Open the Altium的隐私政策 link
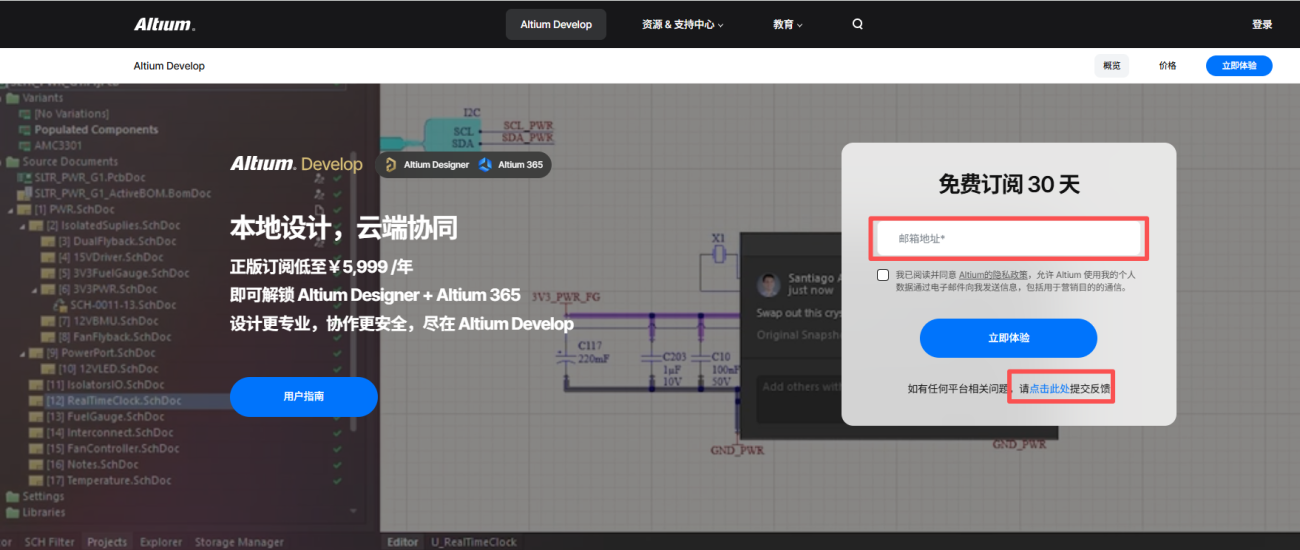 pos(995,275)
